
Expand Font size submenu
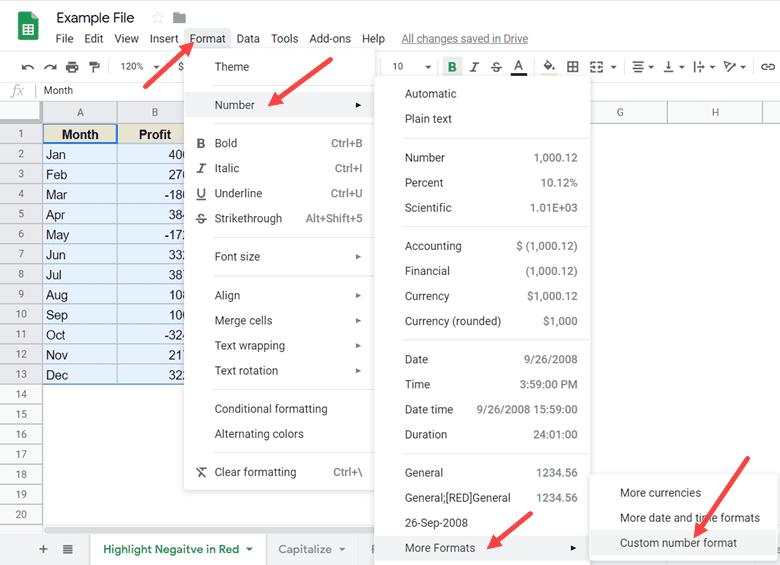[279, 257]
